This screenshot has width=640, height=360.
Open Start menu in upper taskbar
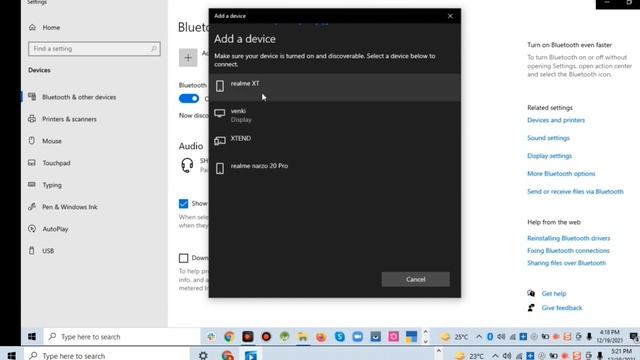pos(32,337)
